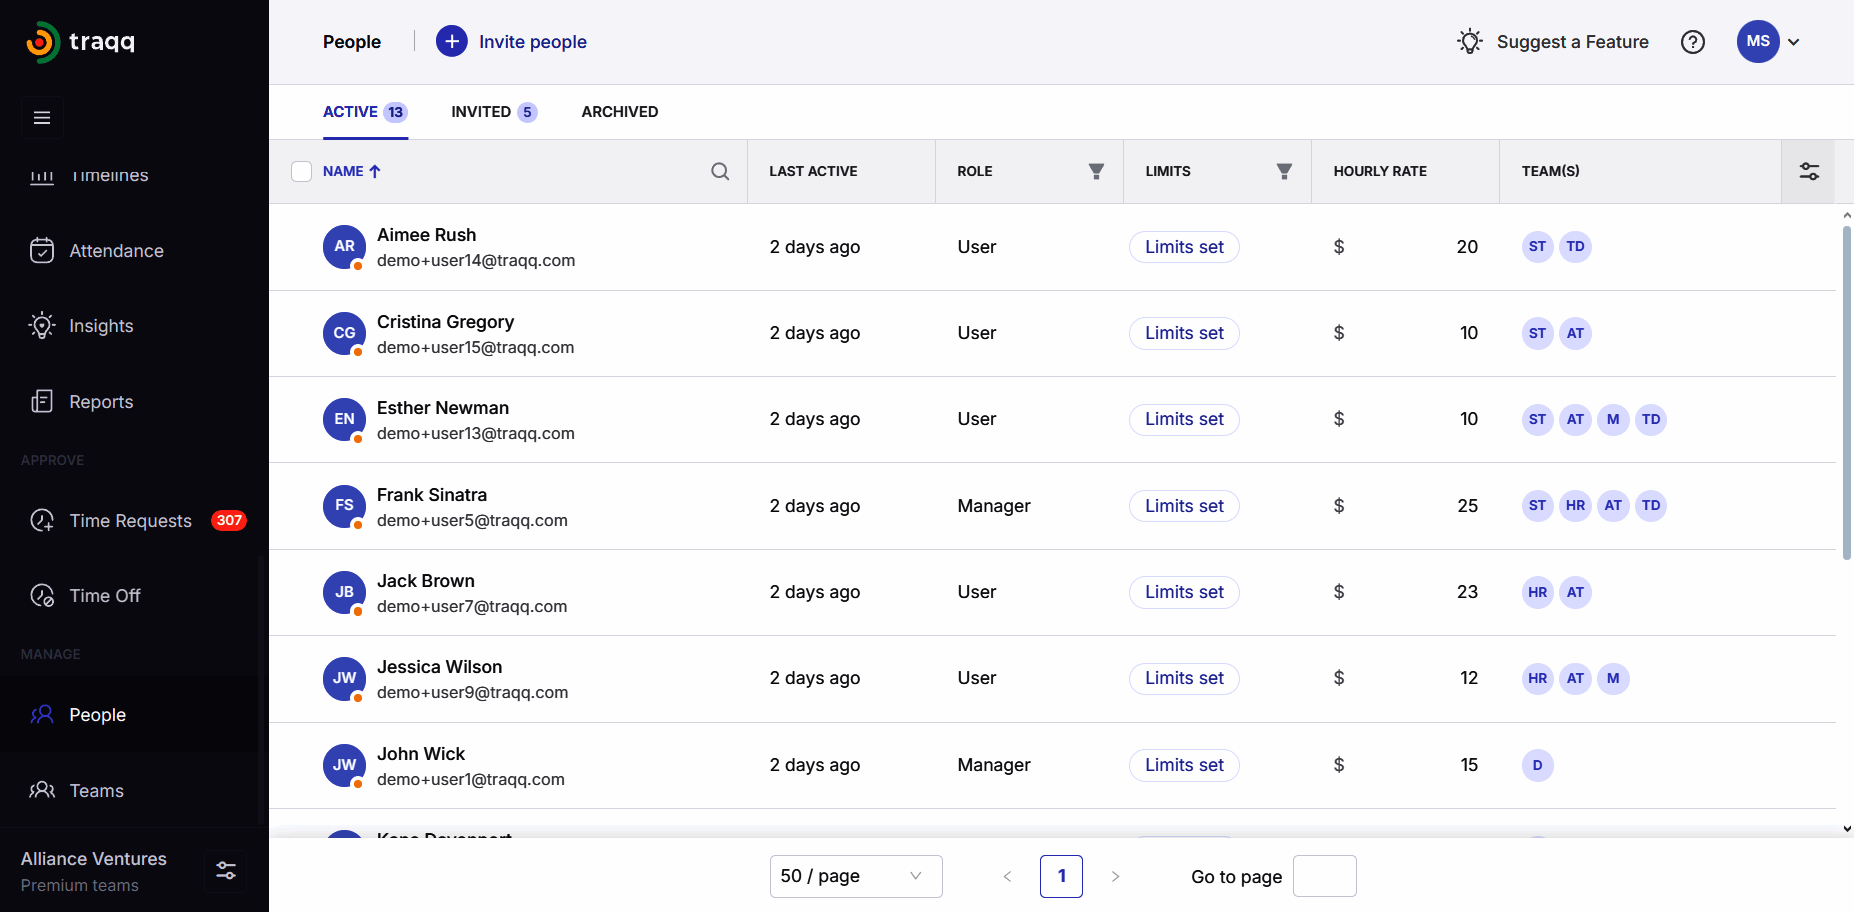Click the vertical table scrollbar
The height and width of the screenshot is (912, 1854).
[x=1846, y=392]
